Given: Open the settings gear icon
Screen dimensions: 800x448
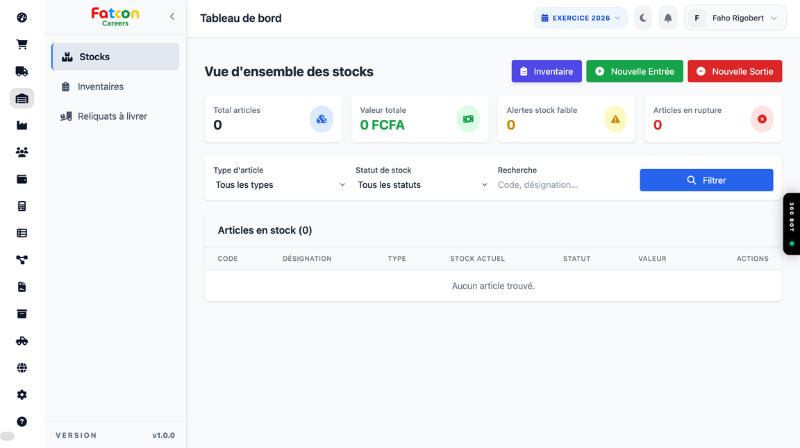Looking at the screenshot, I should [x=22, y=395].
